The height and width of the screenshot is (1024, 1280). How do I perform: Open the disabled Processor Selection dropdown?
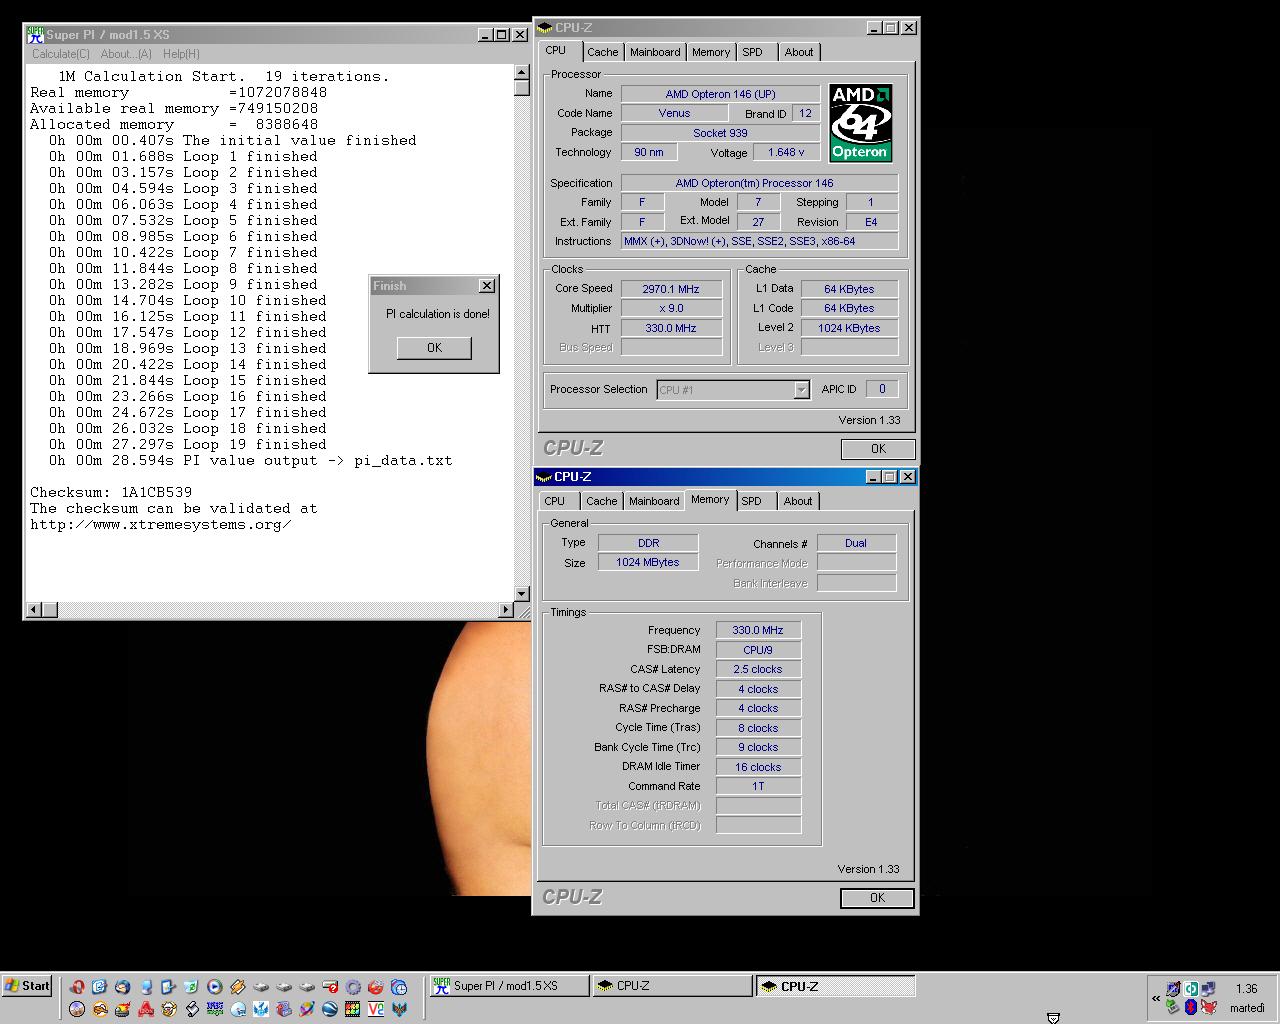coord(733,390)
